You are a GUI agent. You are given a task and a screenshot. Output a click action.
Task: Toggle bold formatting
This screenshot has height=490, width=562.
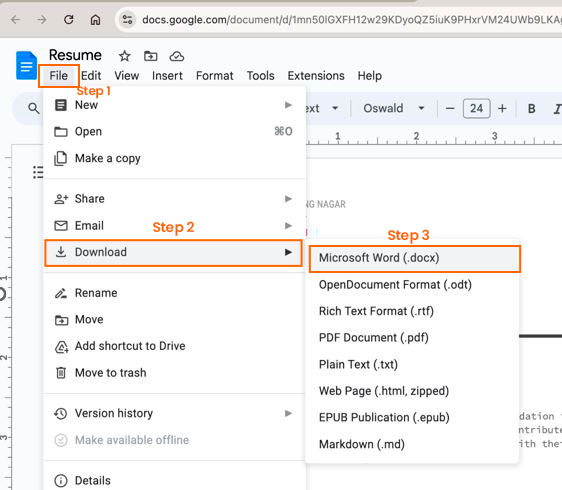coord(532,108)
